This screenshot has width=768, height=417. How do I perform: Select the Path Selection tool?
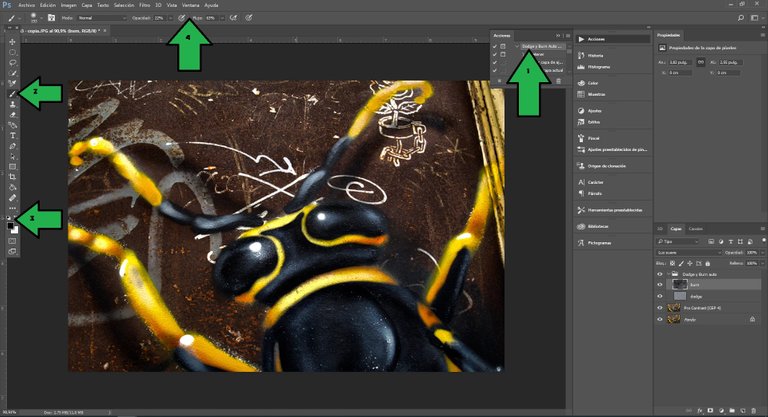click(x=12, y=157)
